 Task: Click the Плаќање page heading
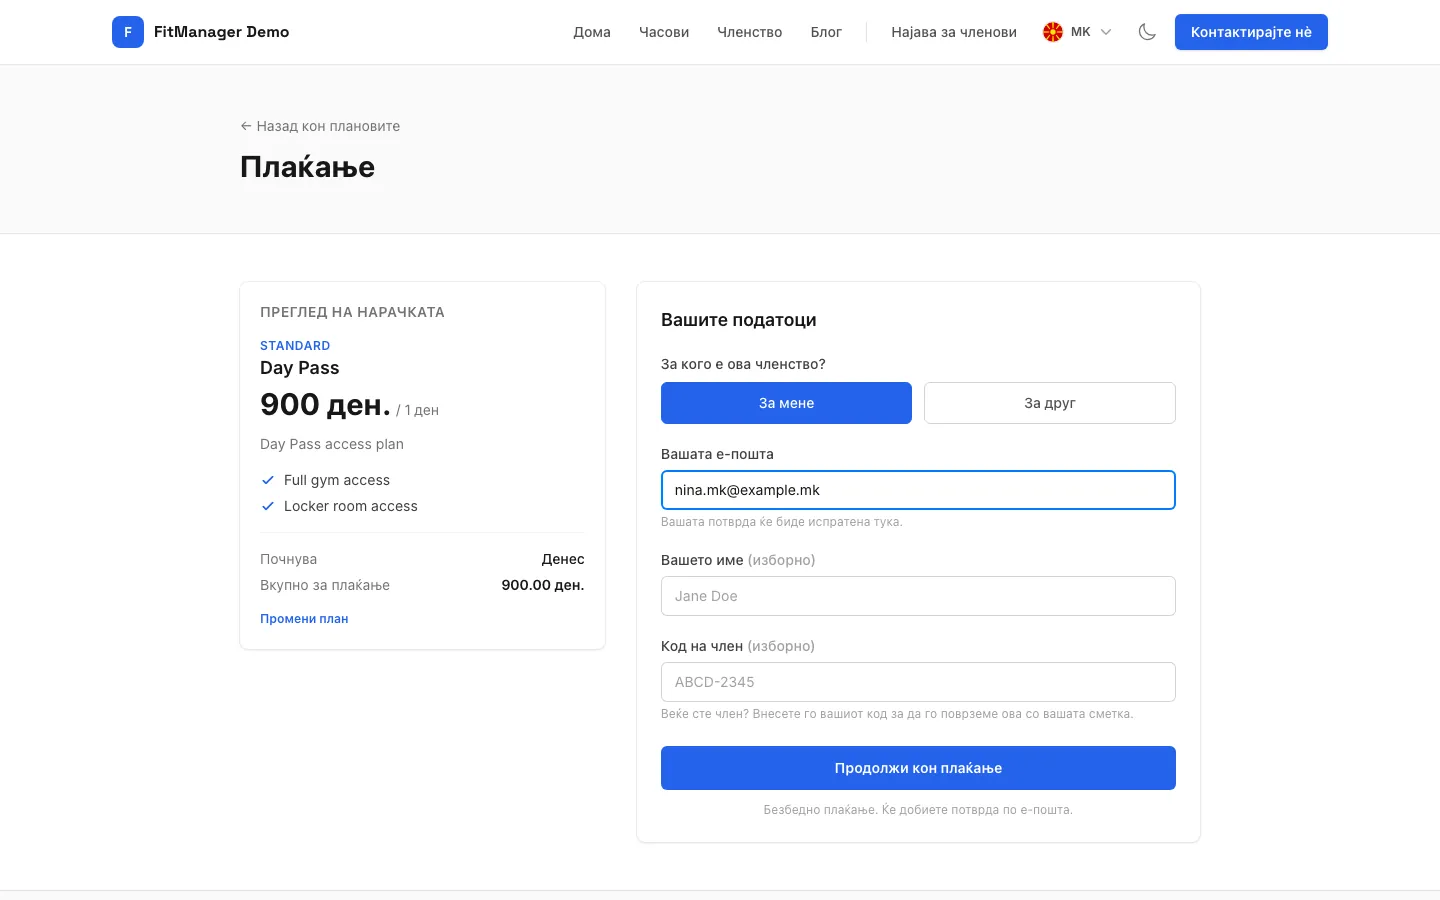click(308, 167)
